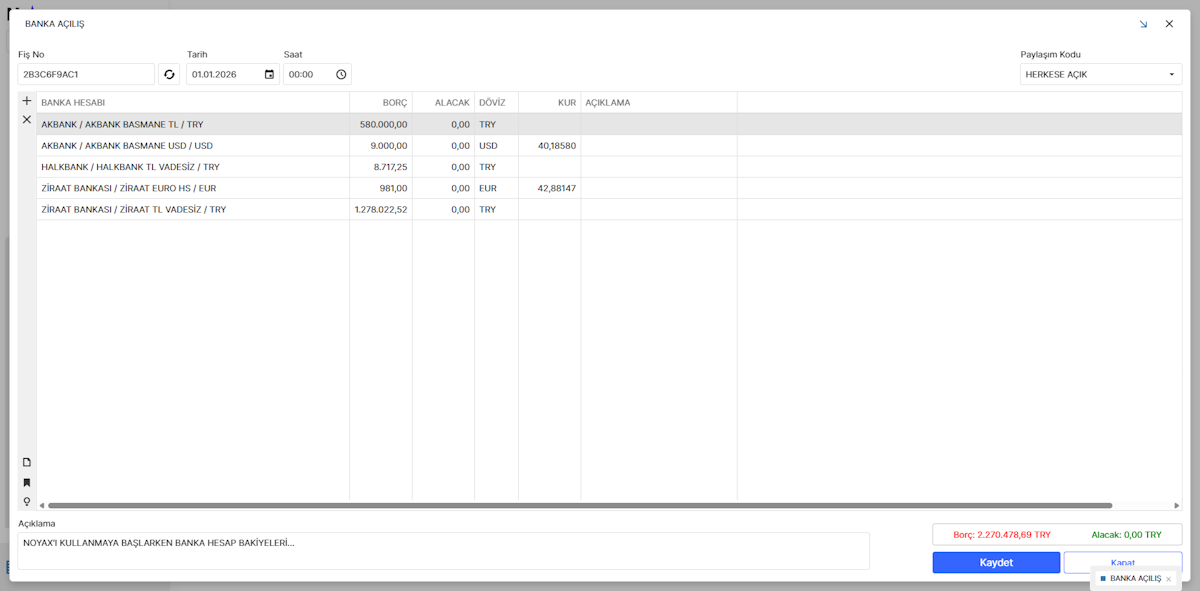Click the add row plus icon
This screenshot has width=1200, height=591.
click(x=27, y=101)
